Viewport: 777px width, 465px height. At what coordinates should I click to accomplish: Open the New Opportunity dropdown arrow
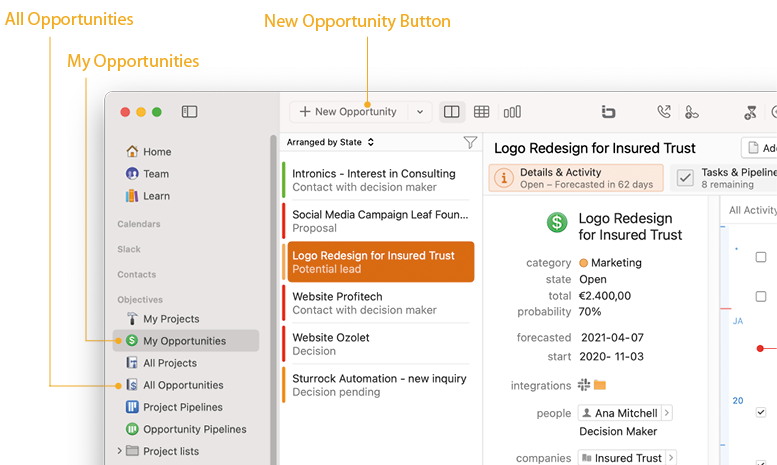(x=420, y=112)
